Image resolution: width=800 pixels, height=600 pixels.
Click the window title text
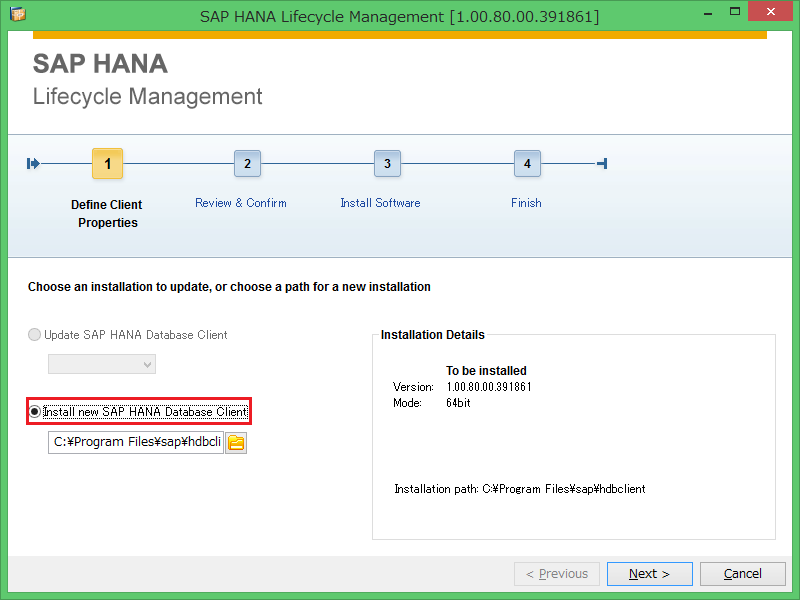[x=399, y=16]
